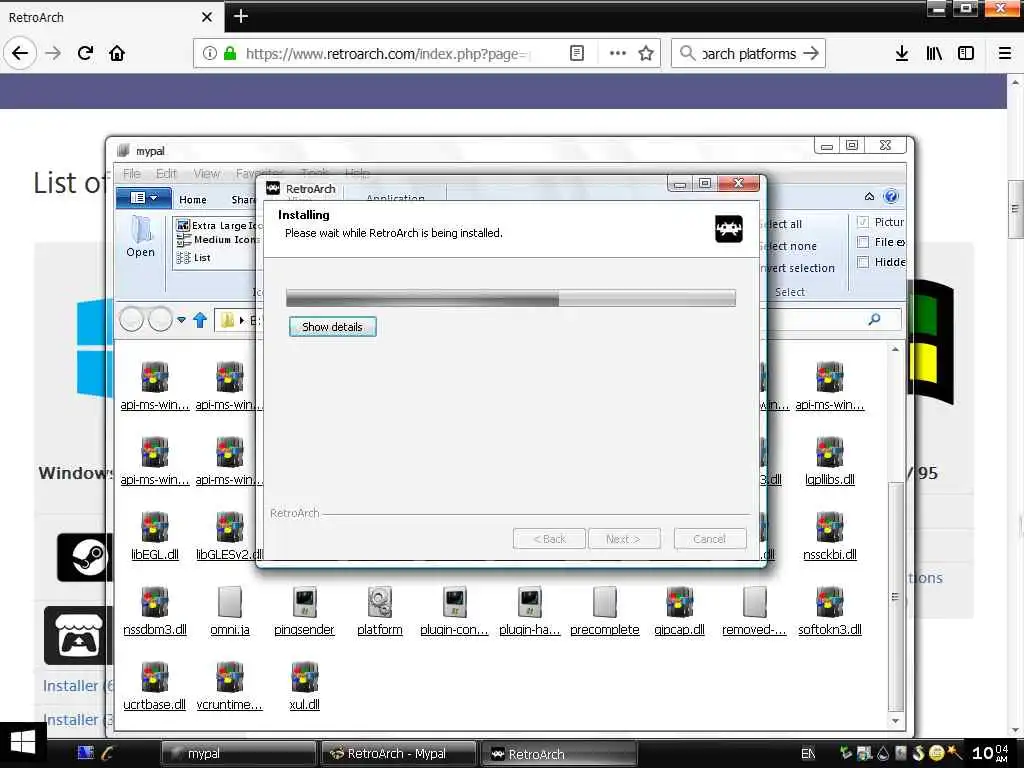Image resolution: width=1024 pixels, height=768 pixels.
Task: Click the taskbar clock
Action: tap(990, 753)
